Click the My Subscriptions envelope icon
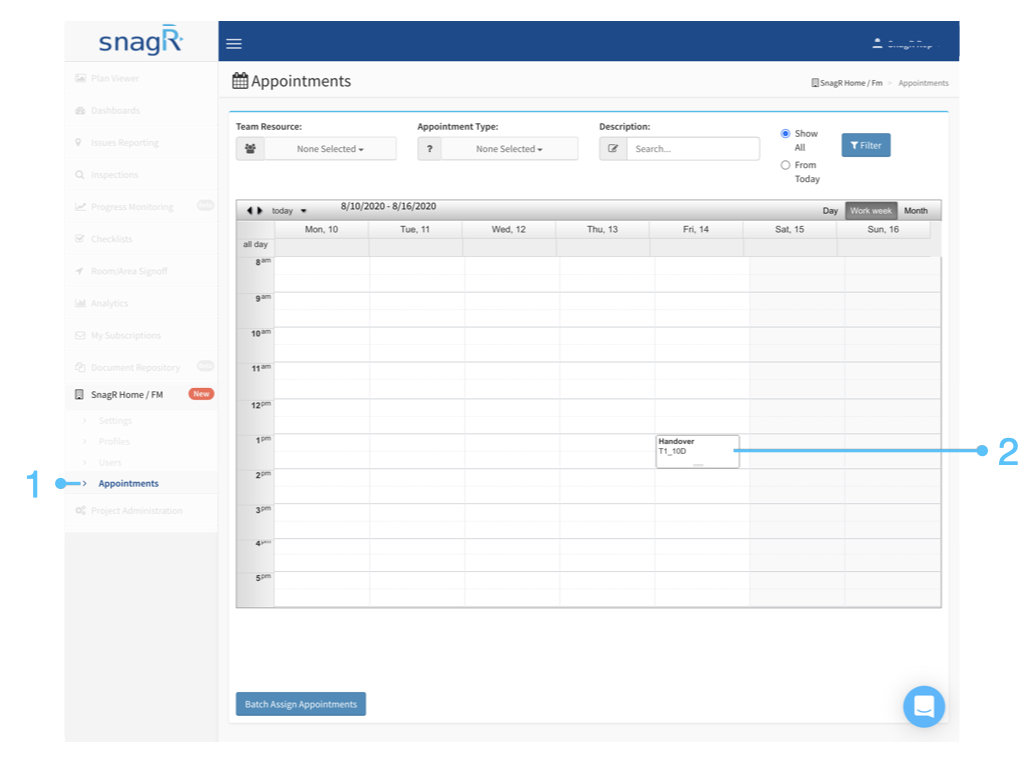The height and width of the screenshot is (768, 1024). click(80, 335)
